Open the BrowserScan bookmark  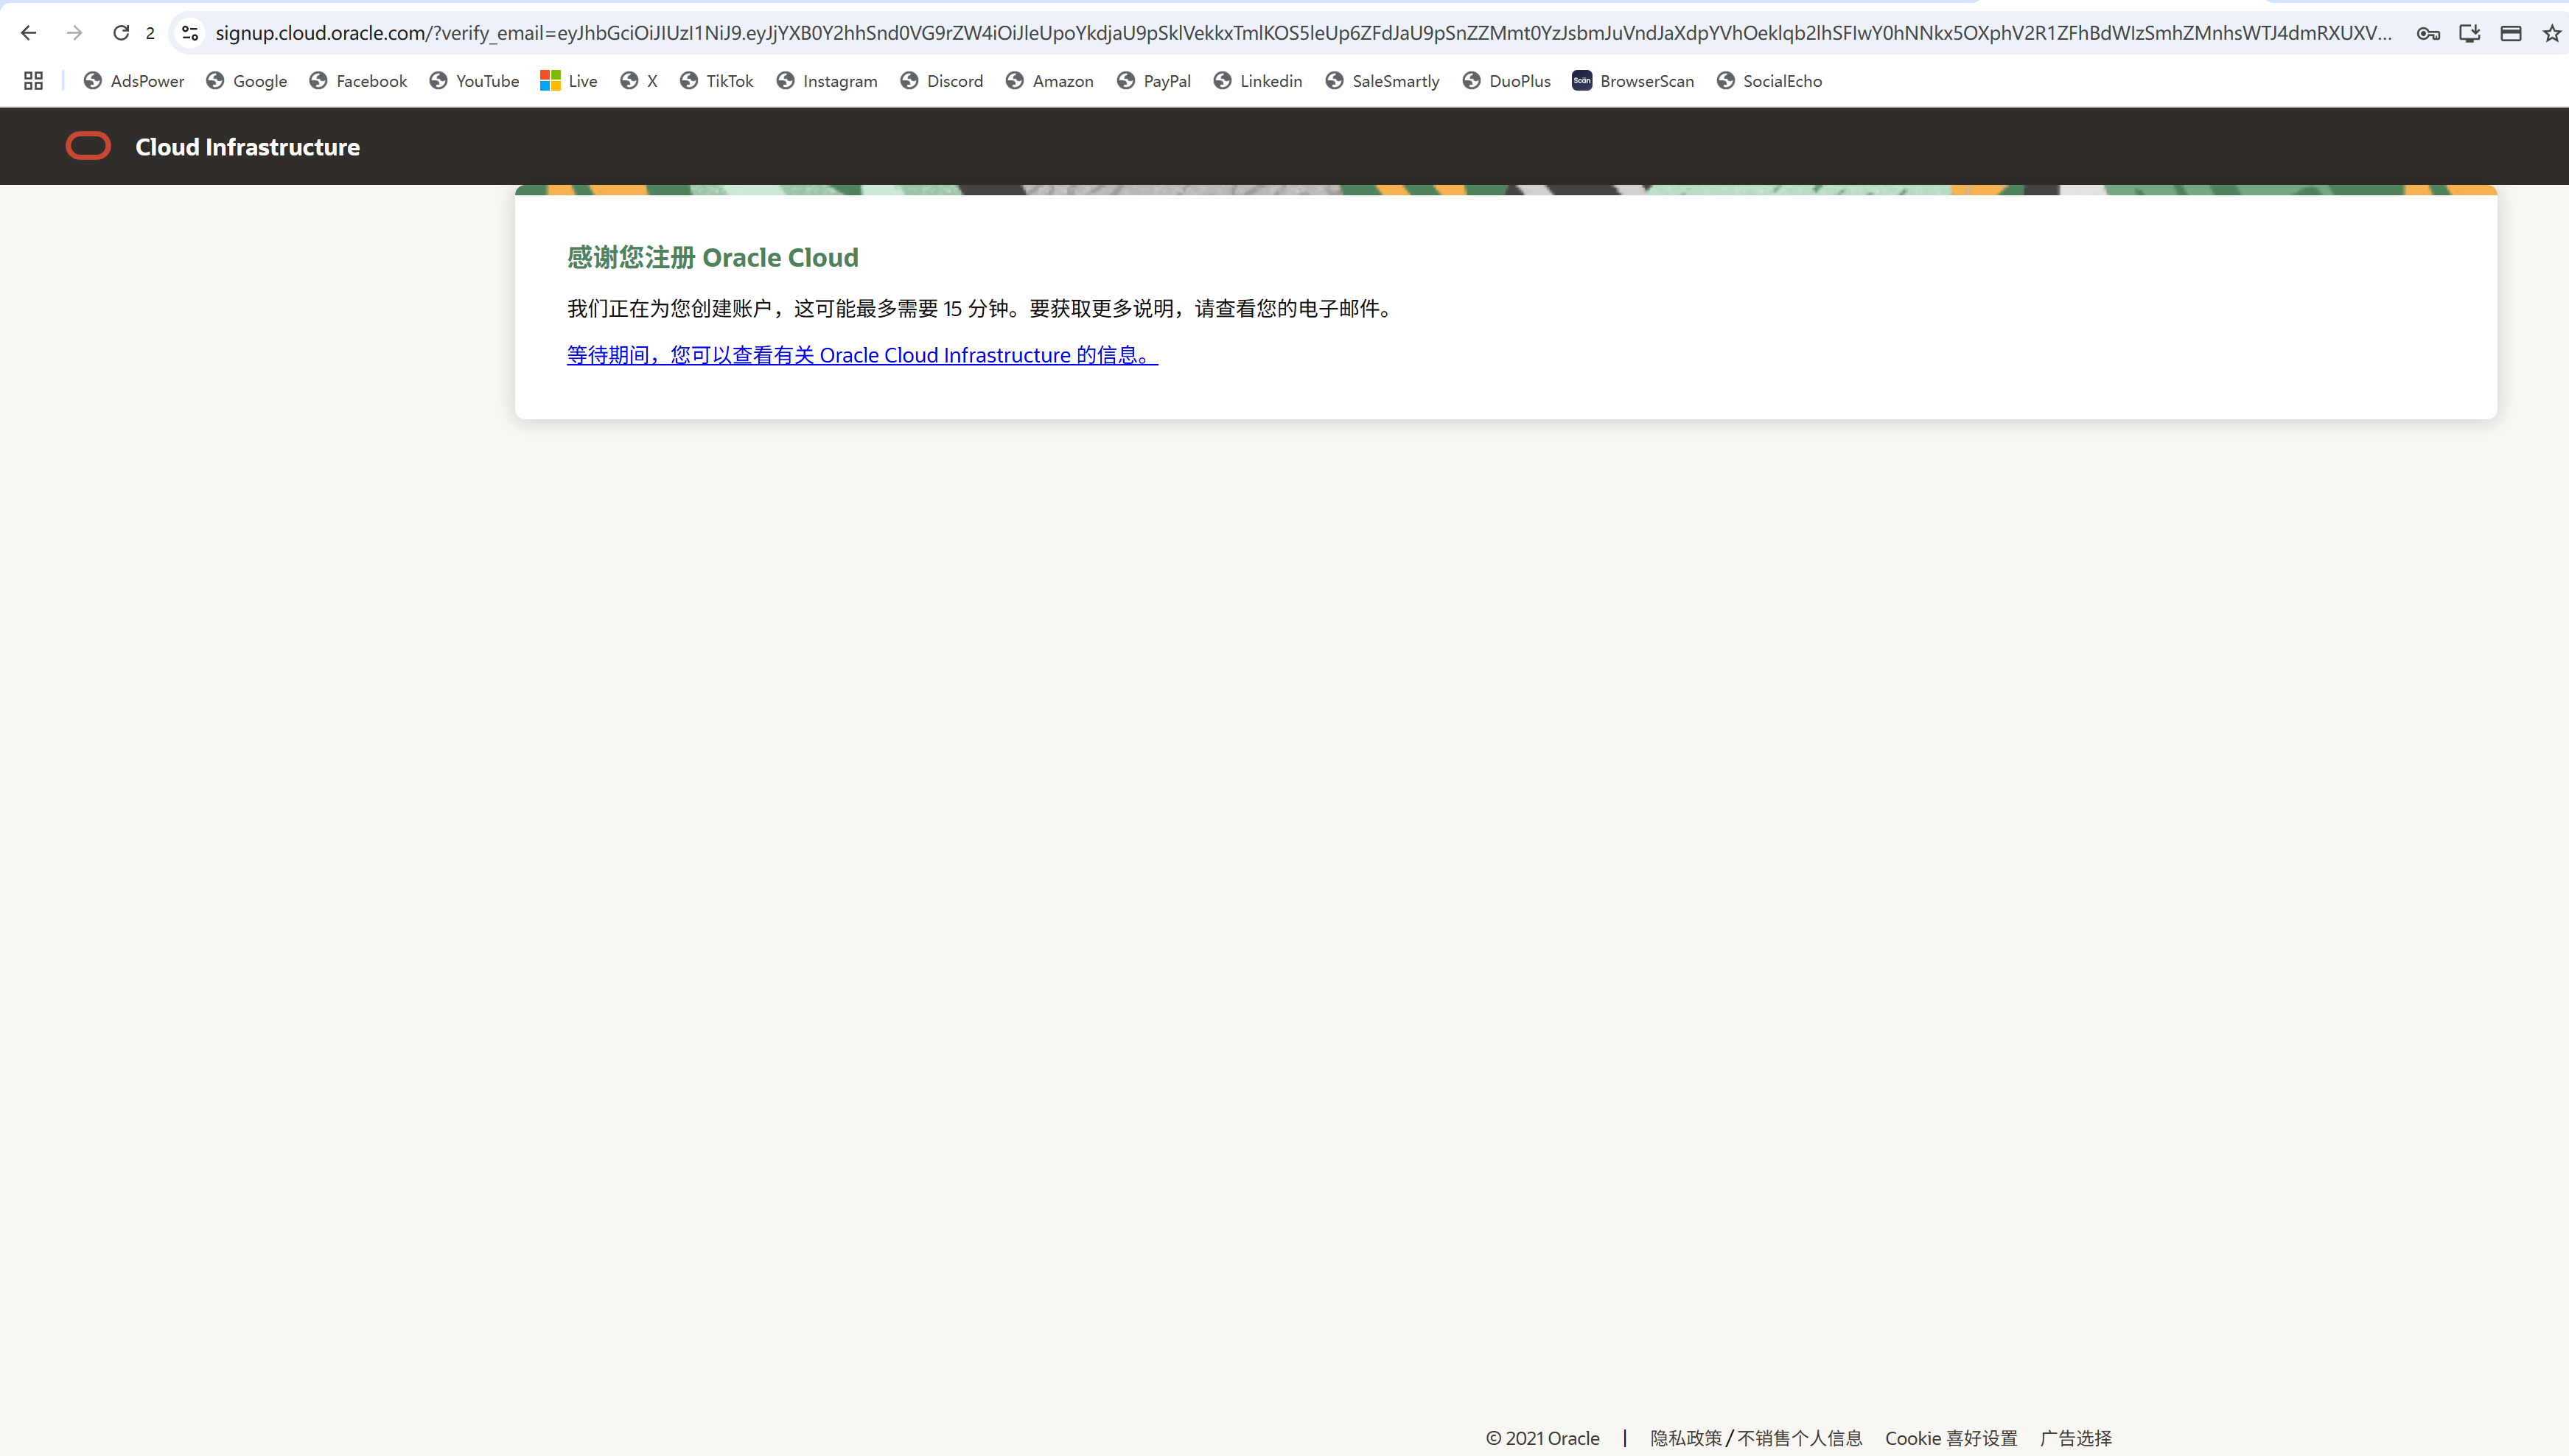1632,81
